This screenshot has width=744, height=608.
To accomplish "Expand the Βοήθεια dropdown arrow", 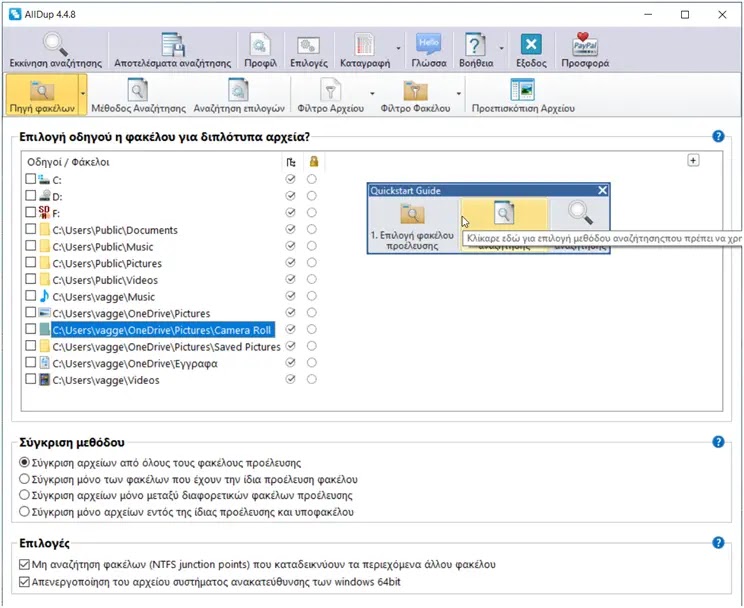I will pyautogui.click(x=502, y=48).
